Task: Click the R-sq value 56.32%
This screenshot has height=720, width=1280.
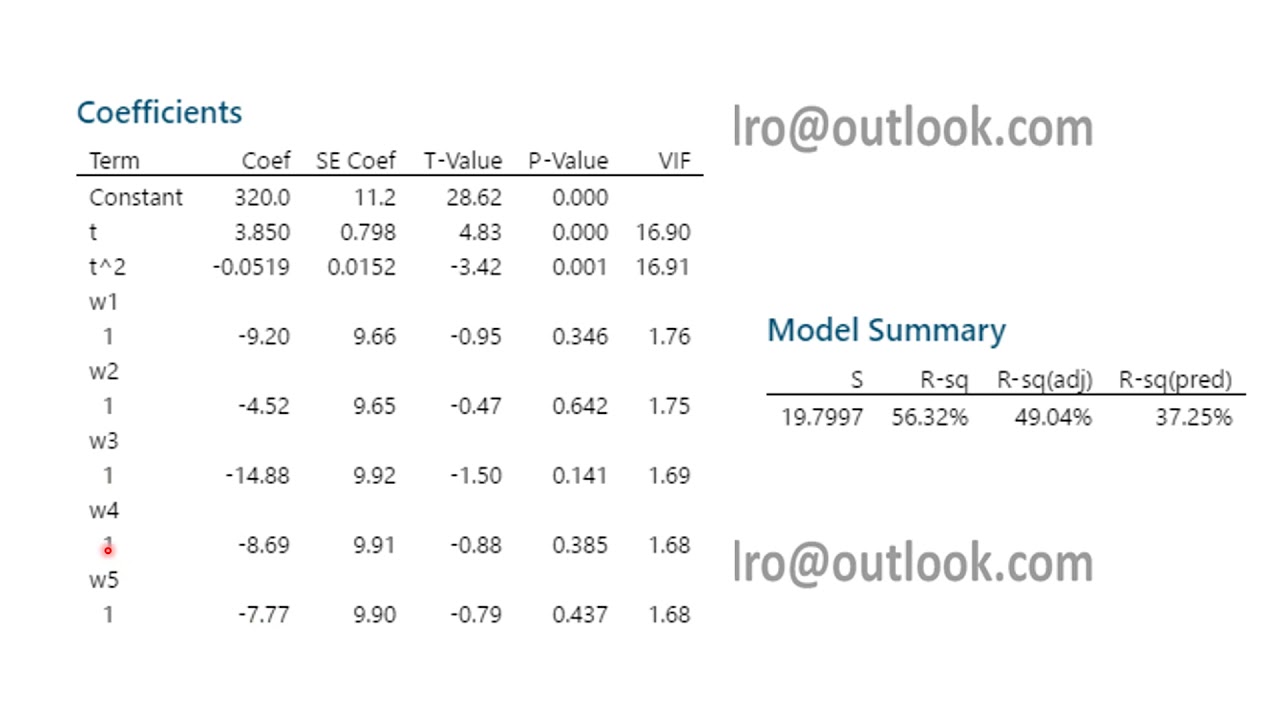Action: coord(930,417)
